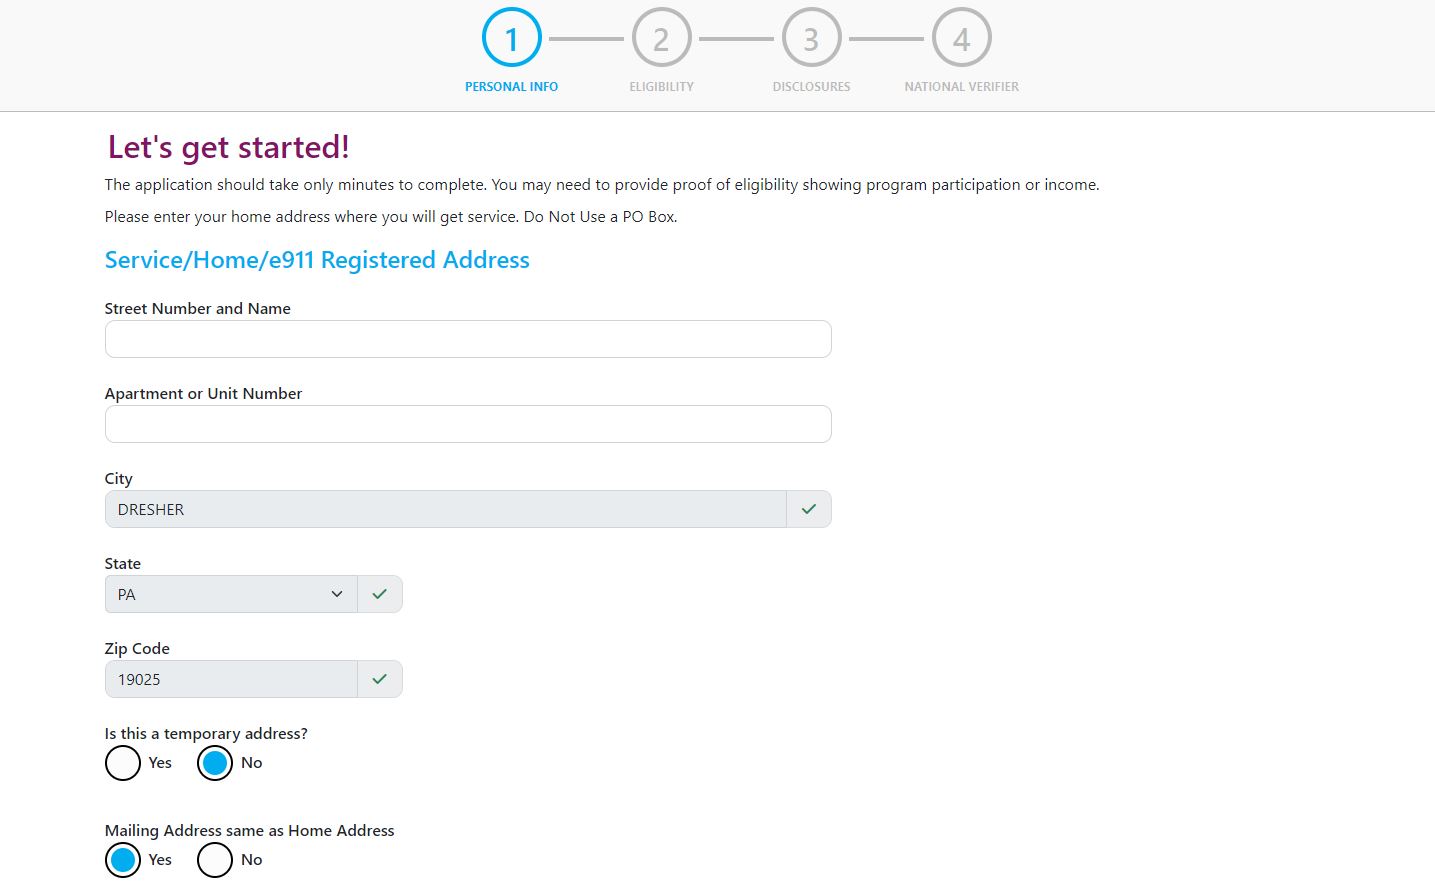The height and width of the screenshot is (895, 1435).
Task: Click the DISCLOSURES step label
Action: coord(811,87)
